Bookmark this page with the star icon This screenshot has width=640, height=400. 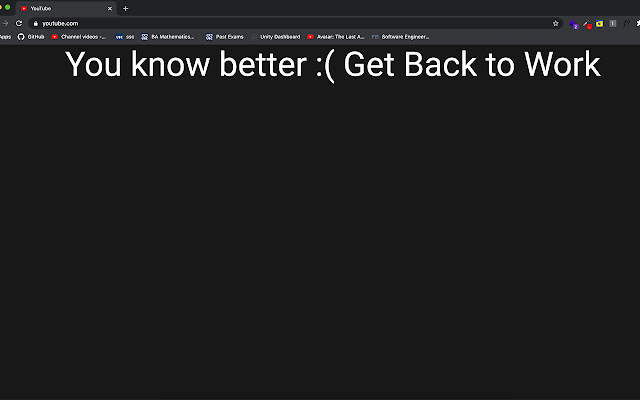[556, 23]
